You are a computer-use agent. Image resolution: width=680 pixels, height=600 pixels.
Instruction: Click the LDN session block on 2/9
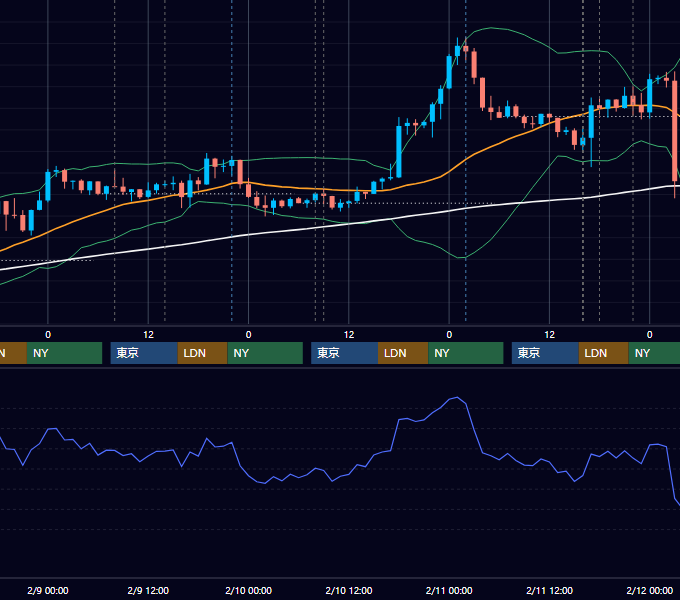point(203,353)
